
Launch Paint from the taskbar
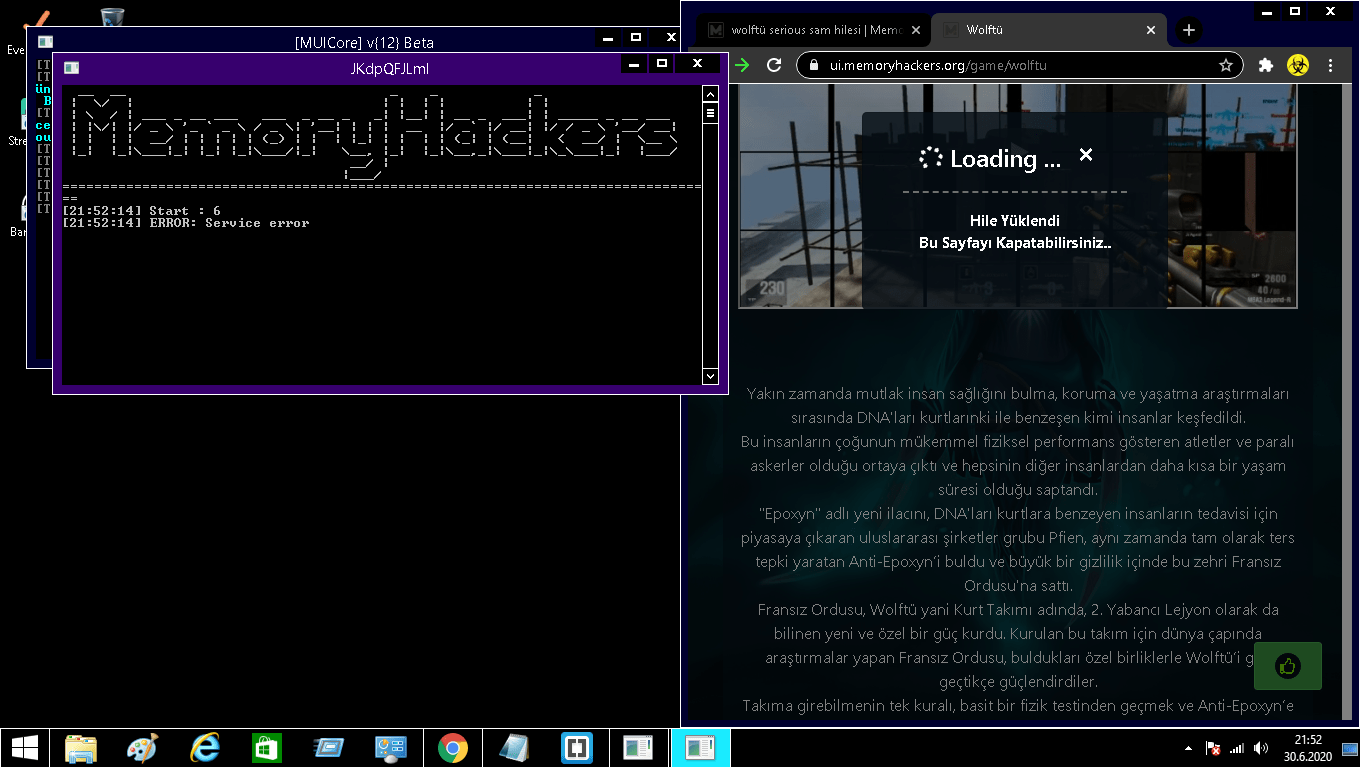tap(143, 748)
